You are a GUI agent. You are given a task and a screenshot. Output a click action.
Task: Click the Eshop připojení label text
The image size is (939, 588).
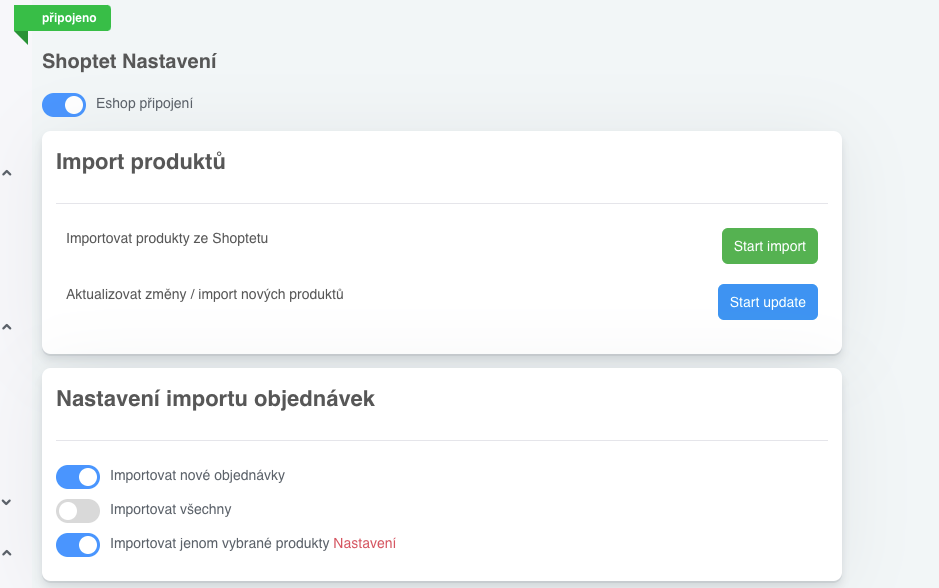[x=144, y=104]
